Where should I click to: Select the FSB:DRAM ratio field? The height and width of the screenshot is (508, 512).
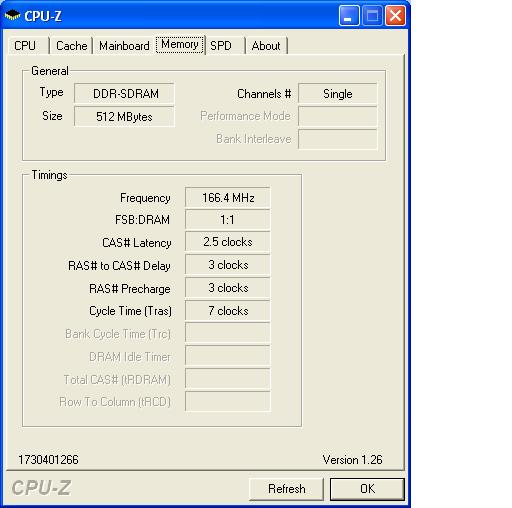click(228, 220)
